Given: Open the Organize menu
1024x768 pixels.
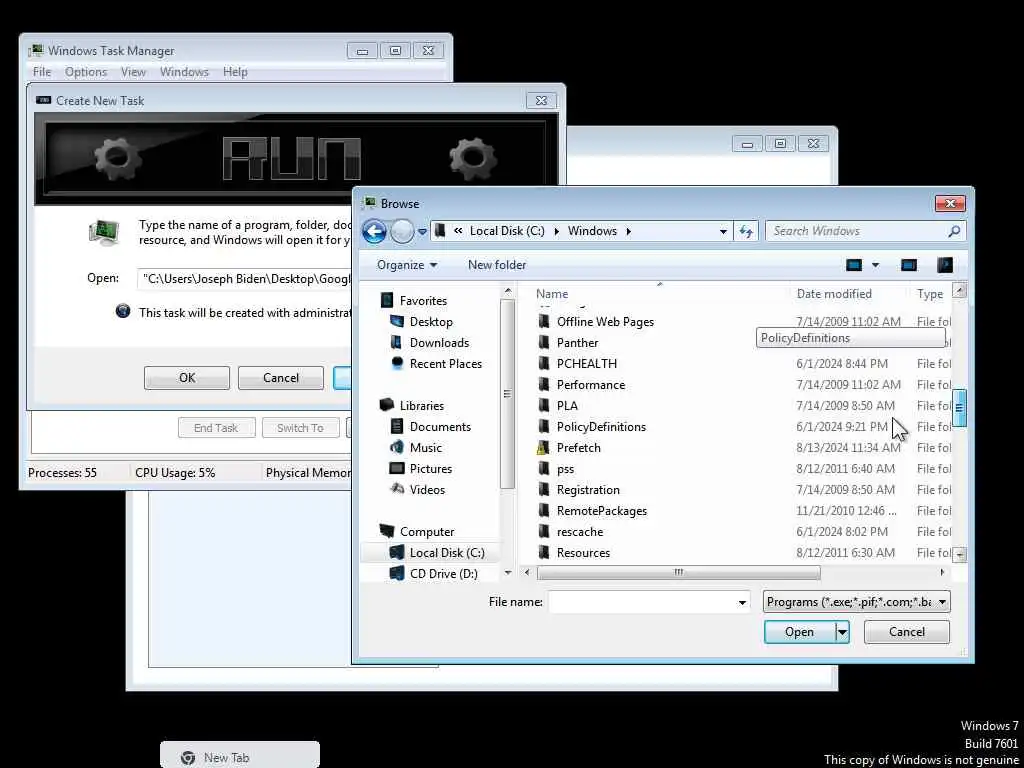Looking at the screenshot, I should point(407,265).
